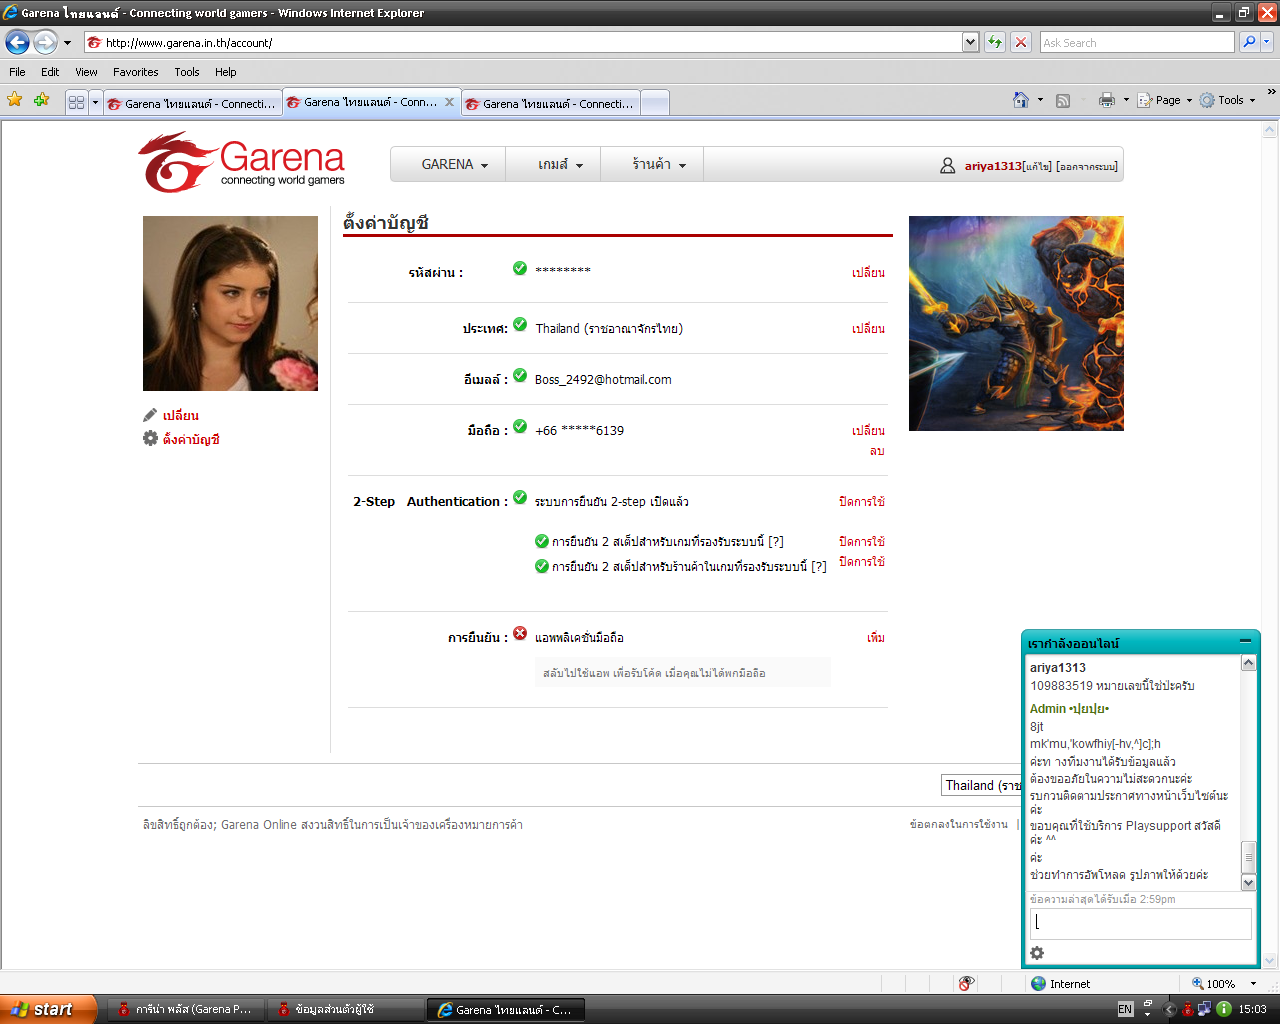Refresh the page with the green arrows icon
Screen dimensions: 1280x1024
click(x=995, y=42)
